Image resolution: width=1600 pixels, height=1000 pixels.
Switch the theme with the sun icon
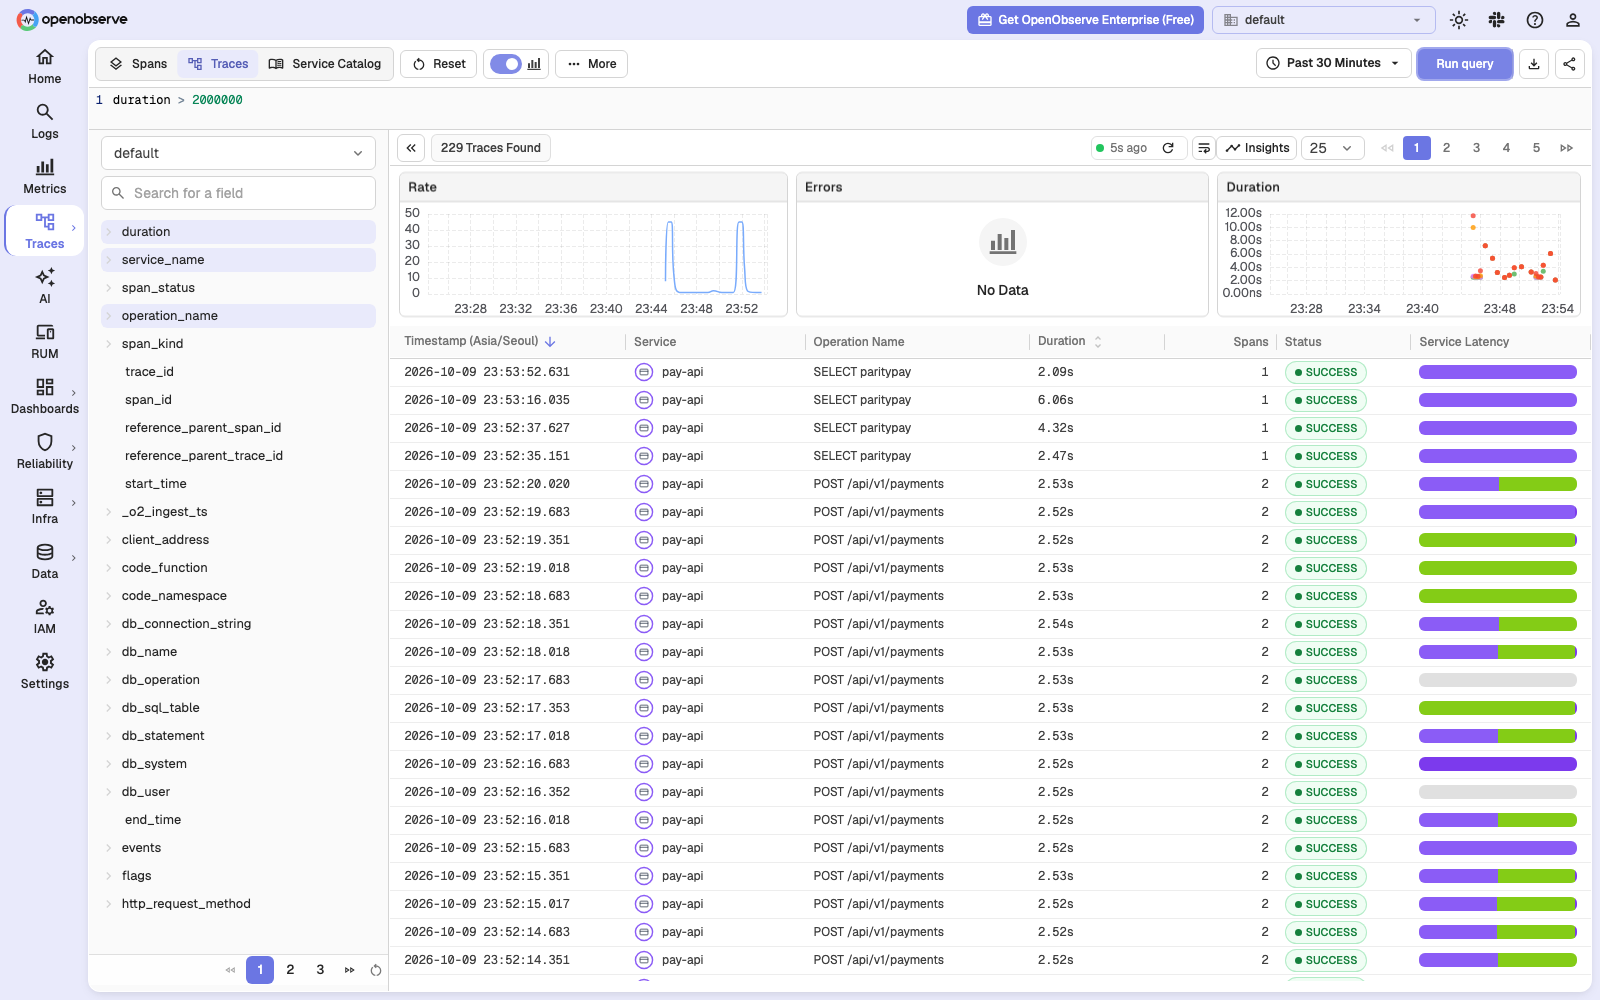[1459, 20]
